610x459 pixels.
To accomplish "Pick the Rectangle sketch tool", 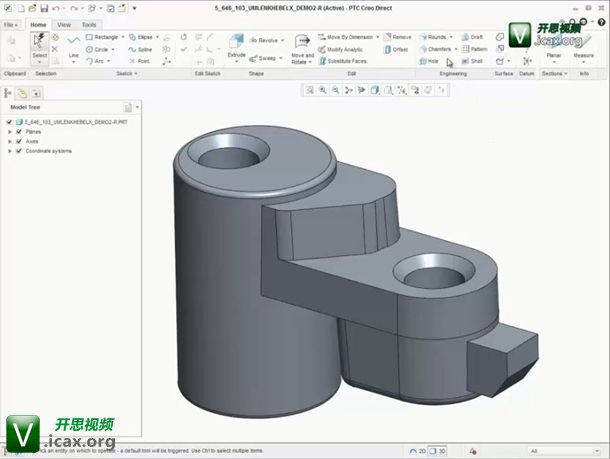I will (x=102, y=37).
